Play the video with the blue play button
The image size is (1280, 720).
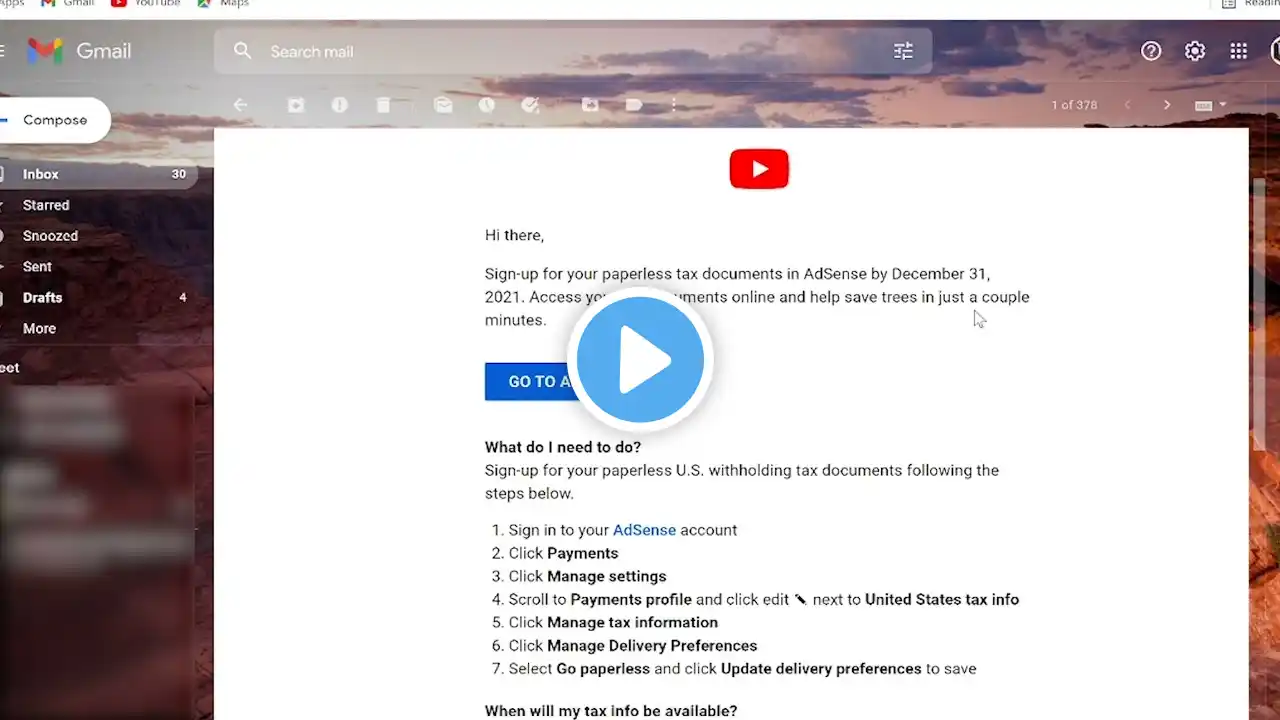(x=640, y=360)
